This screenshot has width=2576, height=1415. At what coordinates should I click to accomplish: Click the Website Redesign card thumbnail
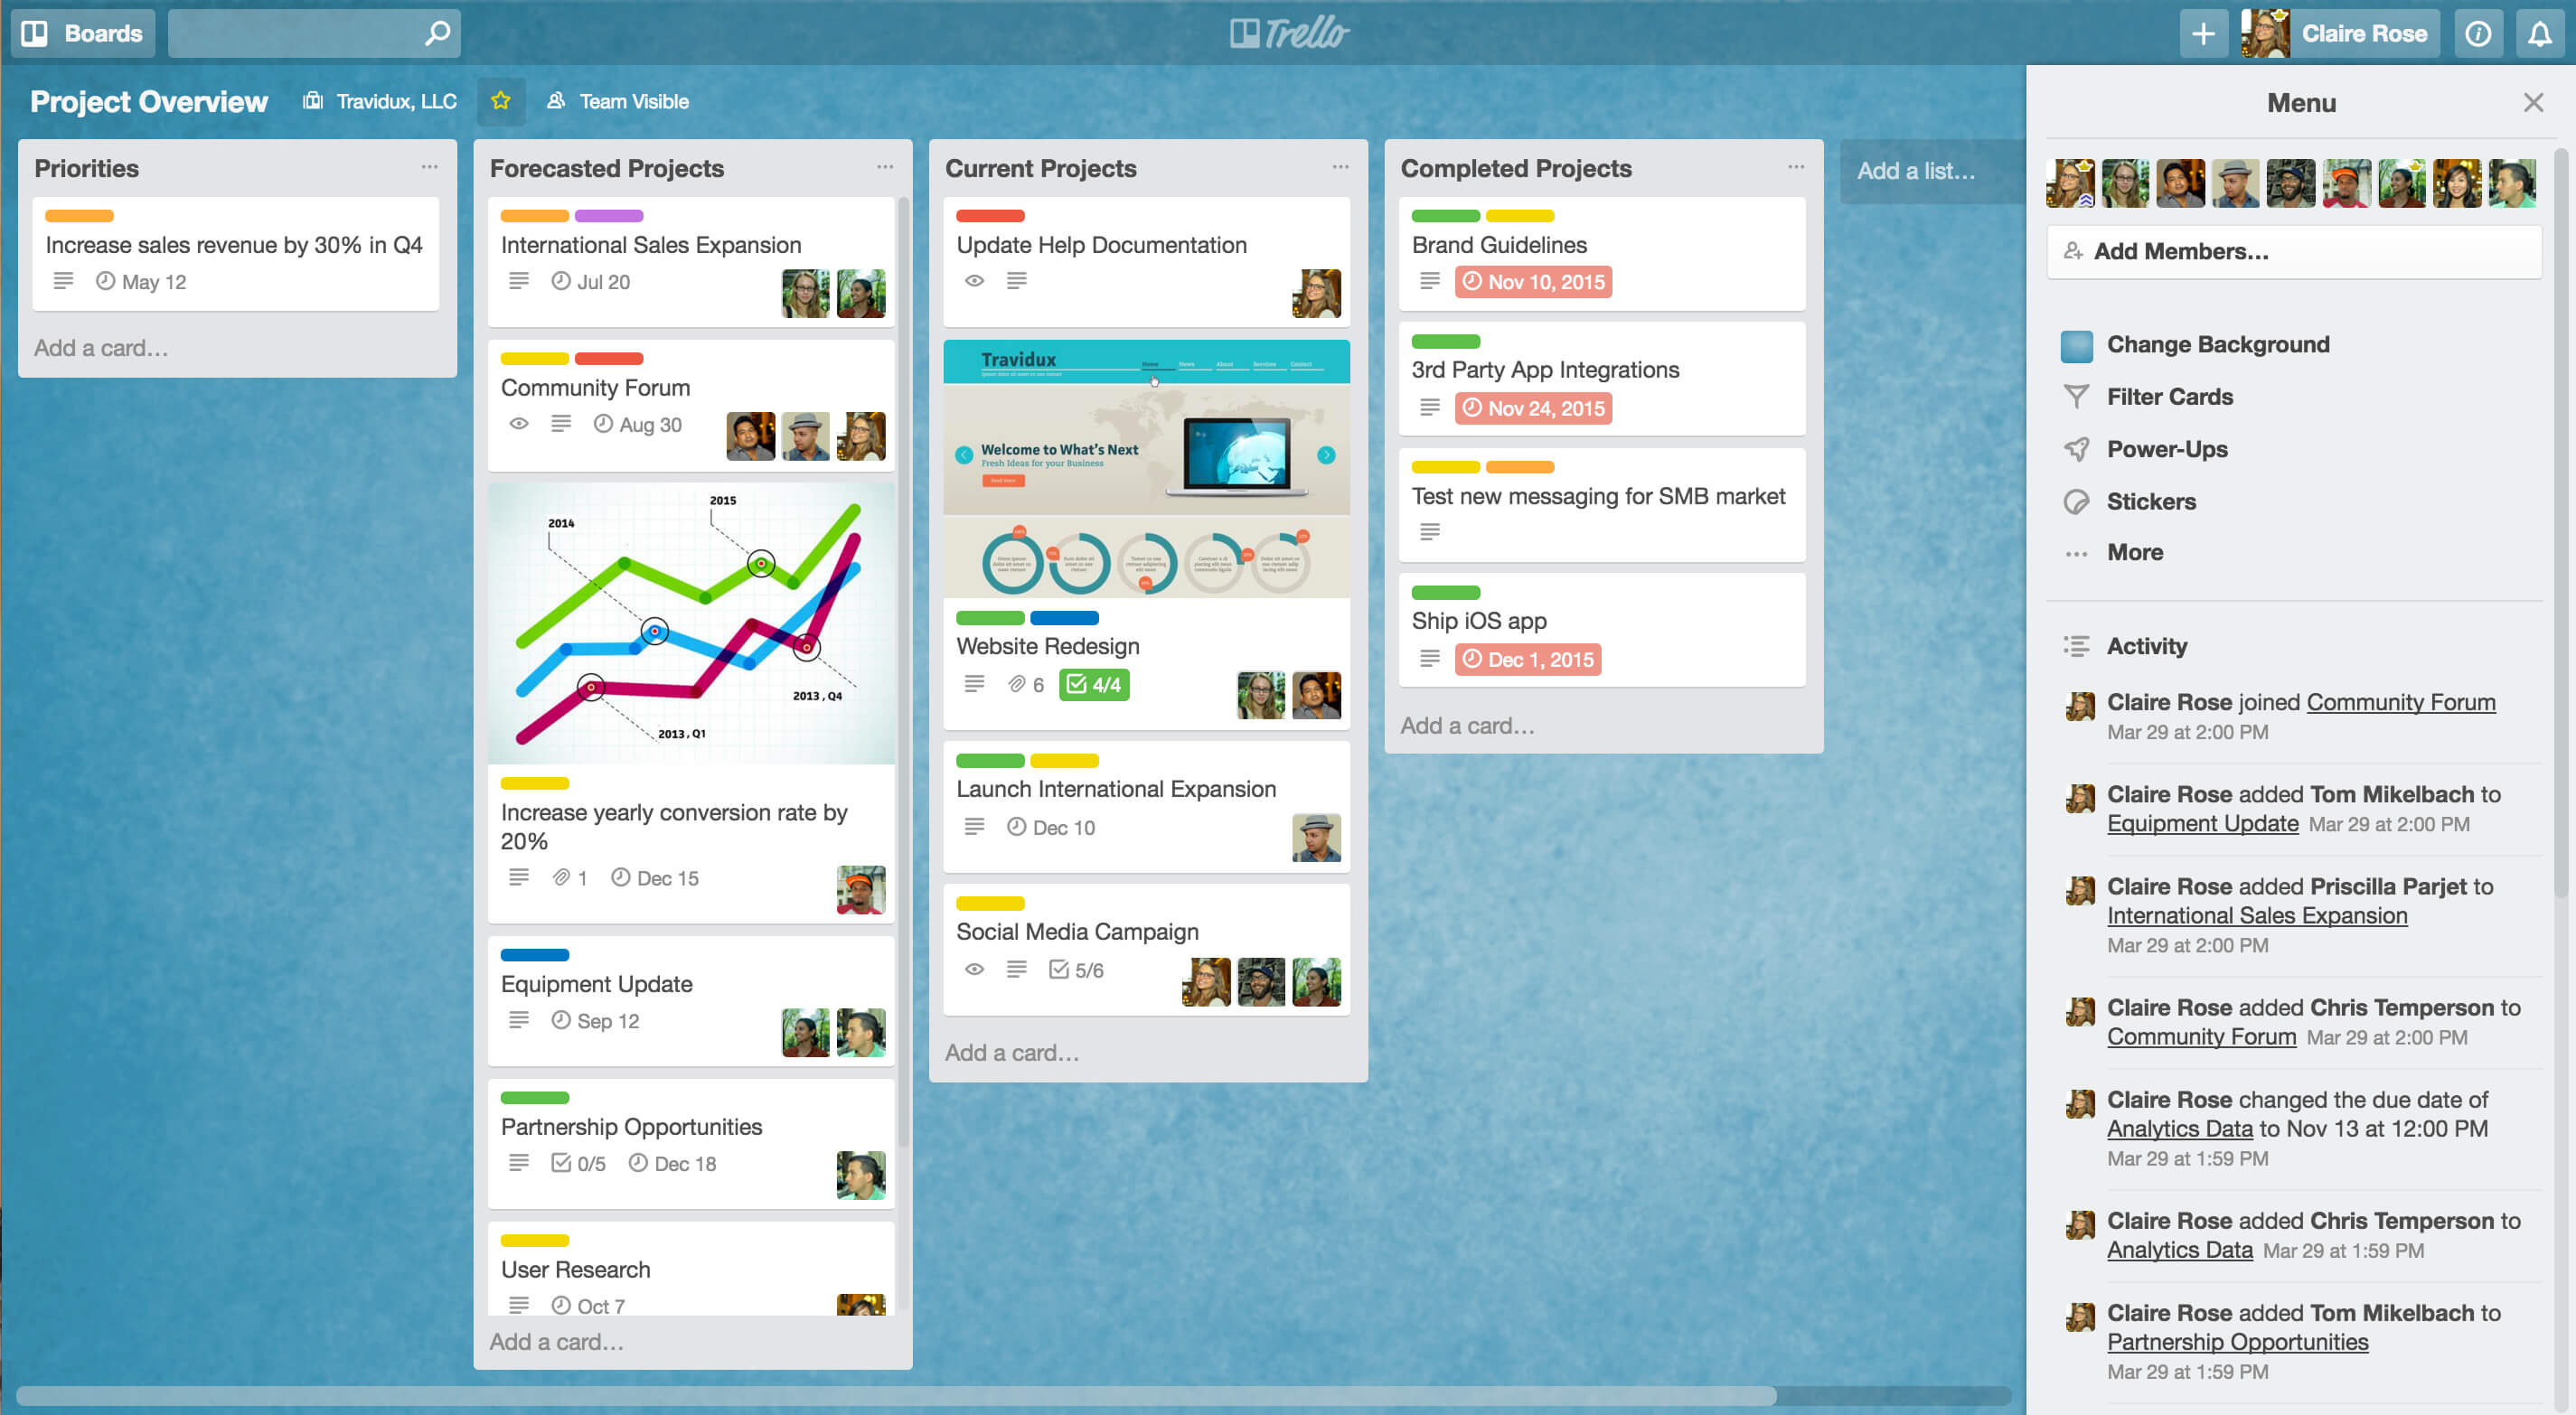coord(1147,471)
